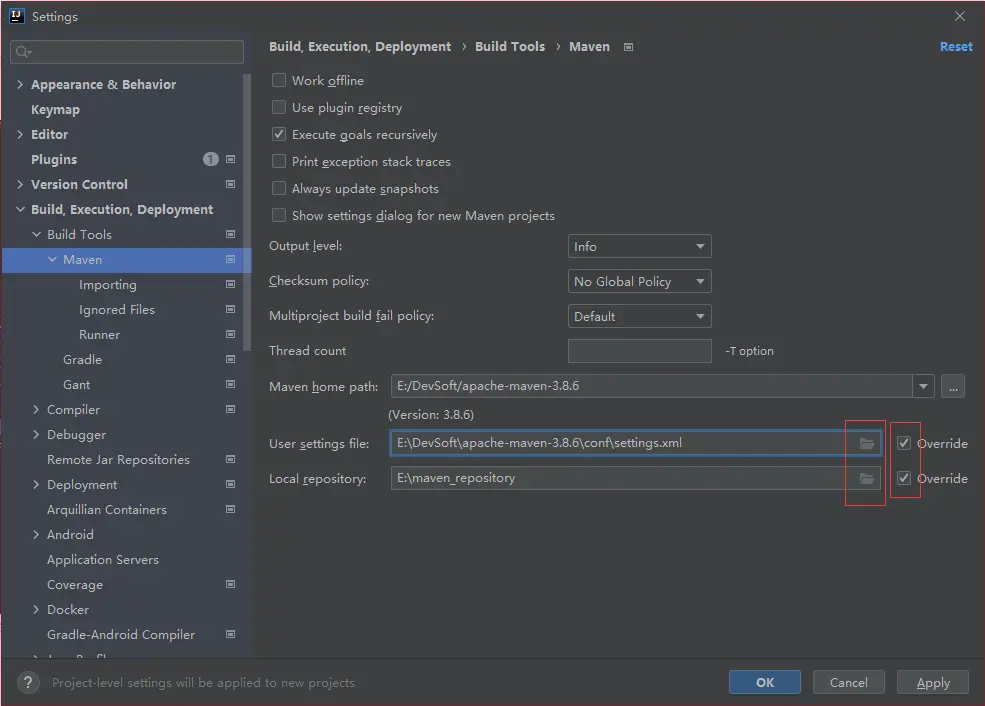Click the settings tree scrollbar
Viewport: 985px width, 706px height.
[x=248, y=210]
